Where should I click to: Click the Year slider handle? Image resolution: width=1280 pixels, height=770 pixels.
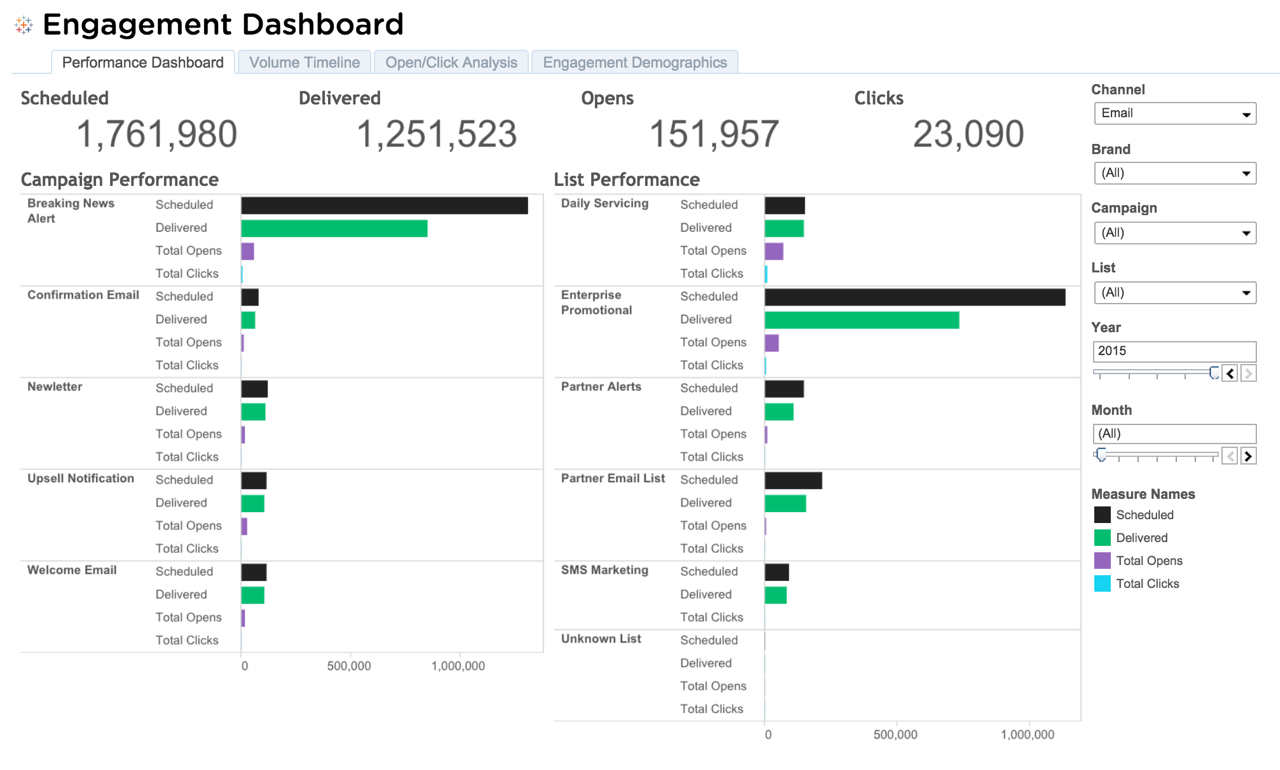click(x=1216, y=372)
